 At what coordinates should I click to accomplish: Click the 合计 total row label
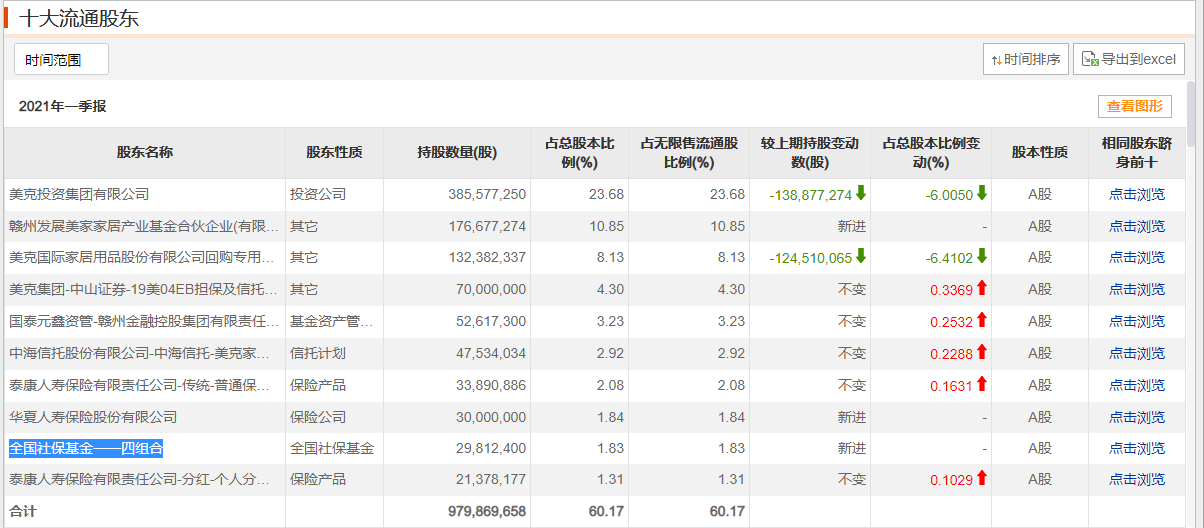tap(23, 511)
